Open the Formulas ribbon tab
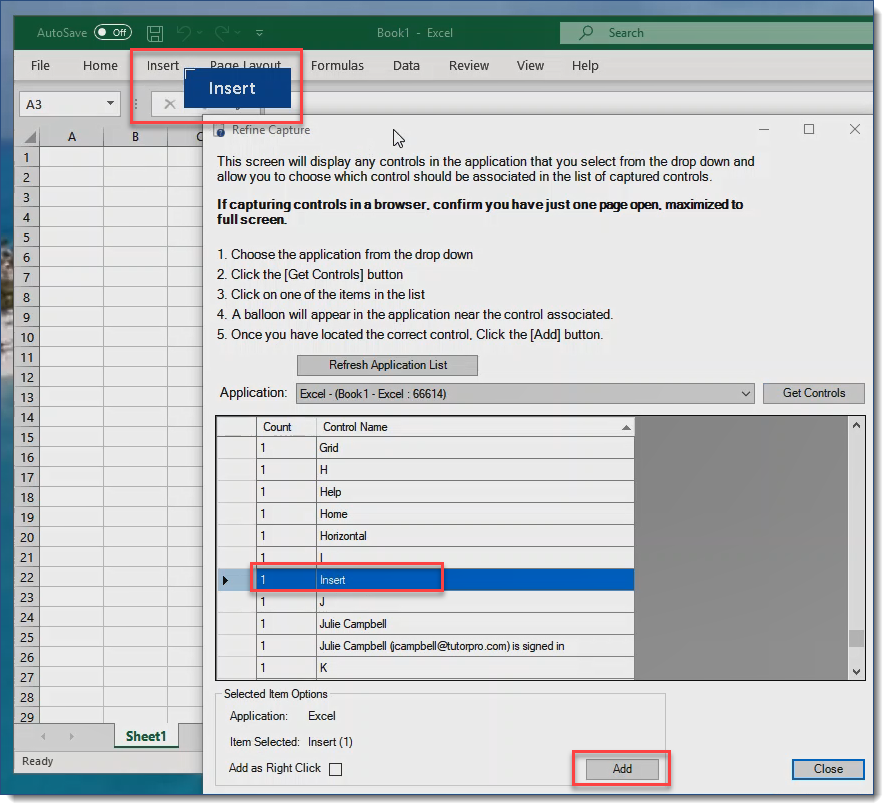 tap(337, 66)
